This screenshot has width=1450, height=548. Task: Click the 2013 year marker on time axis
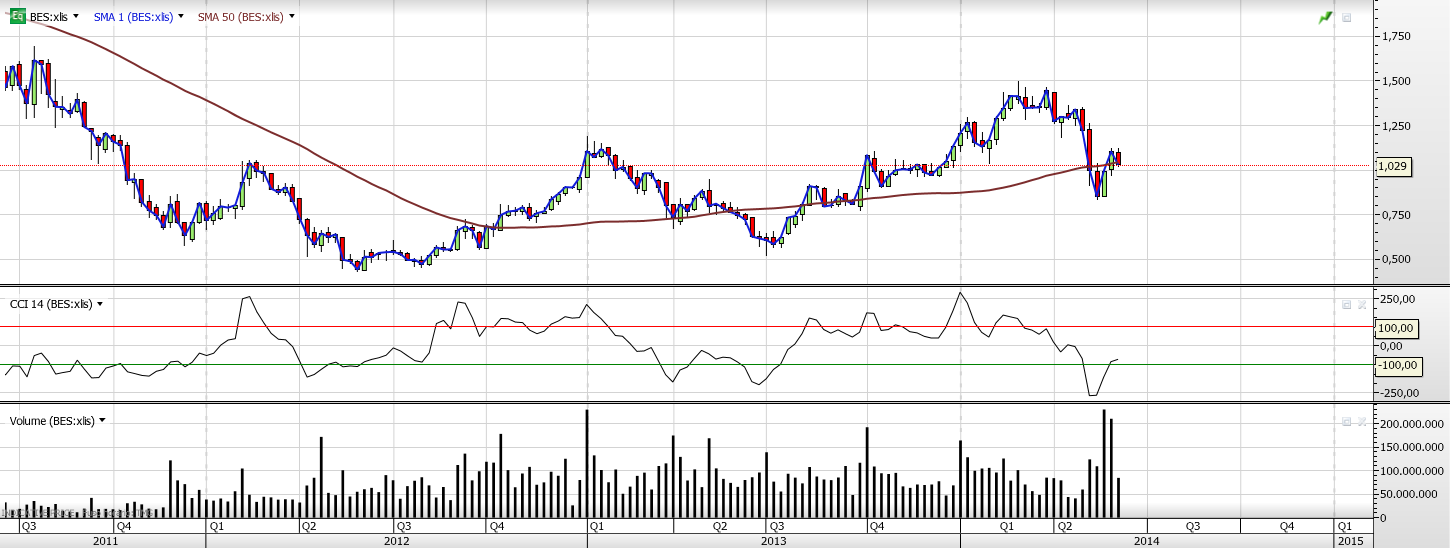[773, 541]
